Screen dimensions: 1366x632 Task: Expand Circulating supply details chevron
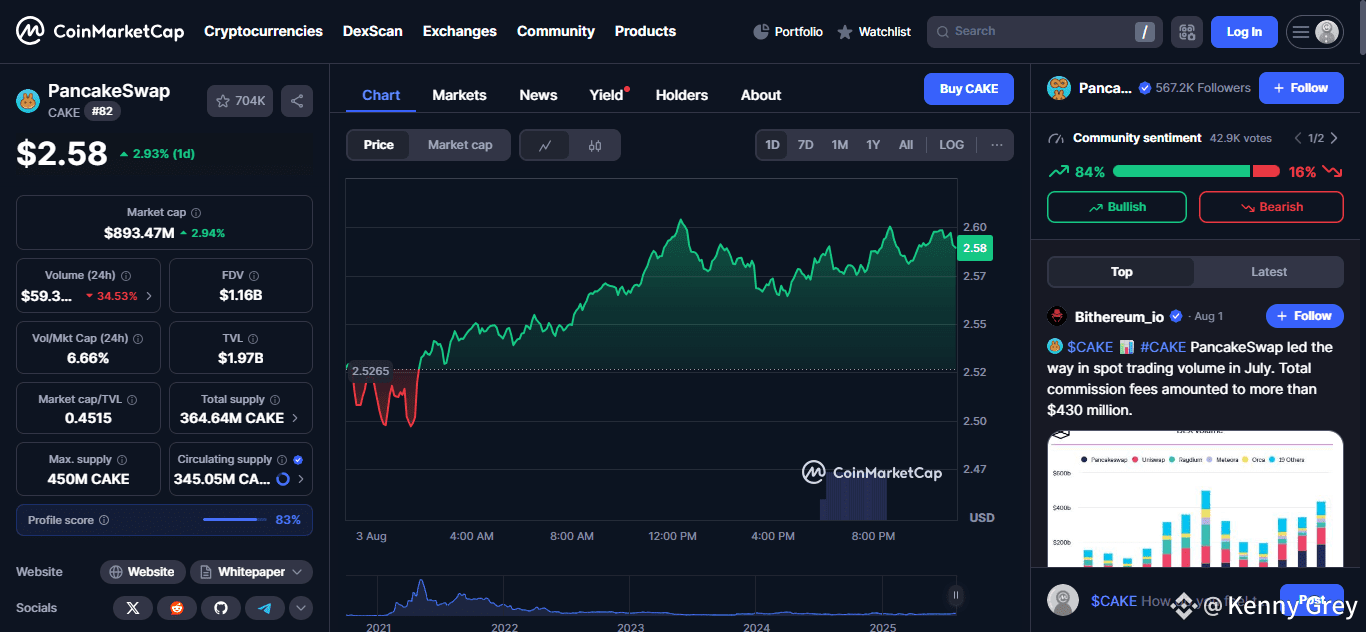[302, 479]
